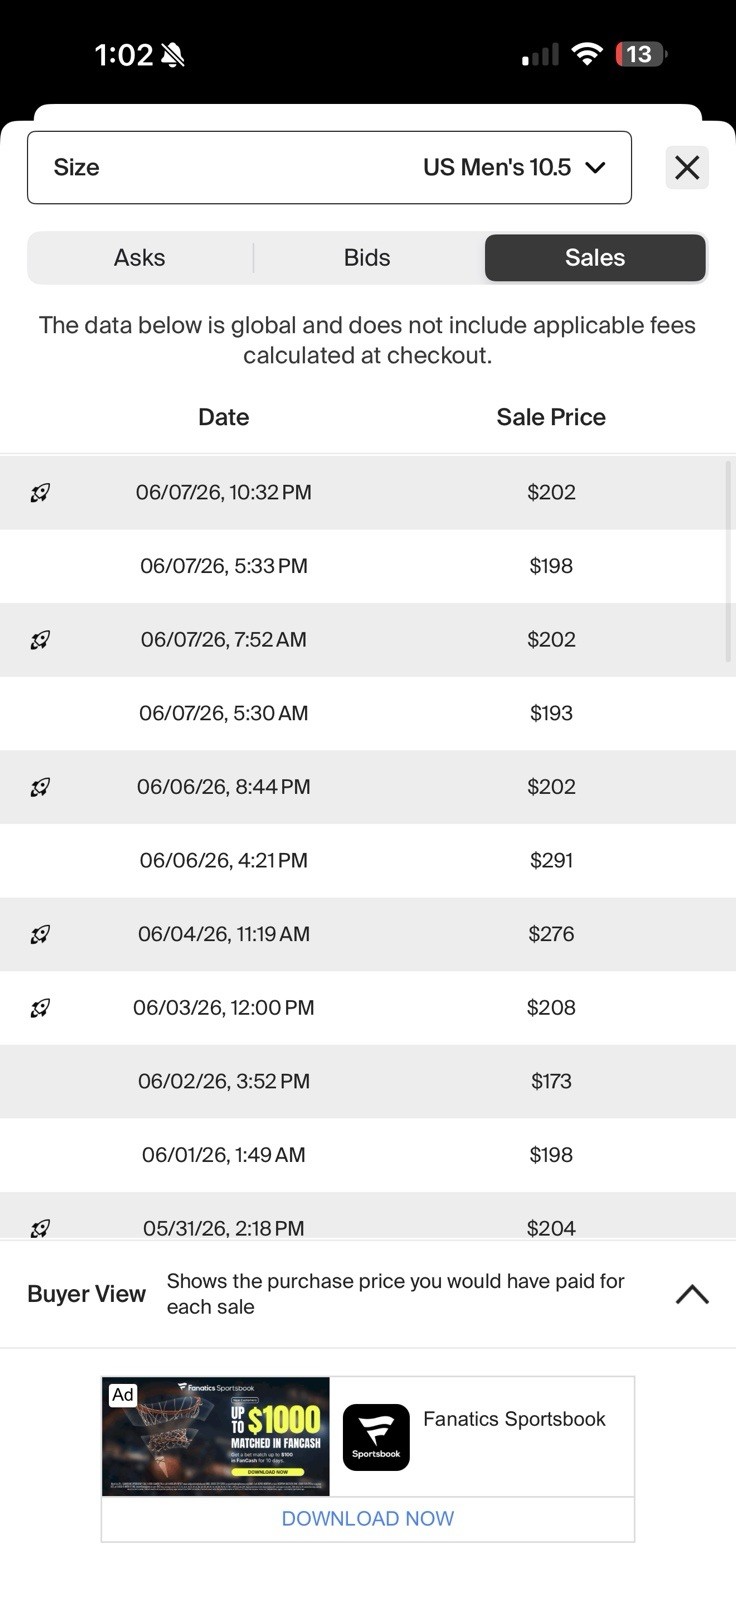Tap the sales list scrollbar
Screen dimensions: 736x1600
(728, 561)
